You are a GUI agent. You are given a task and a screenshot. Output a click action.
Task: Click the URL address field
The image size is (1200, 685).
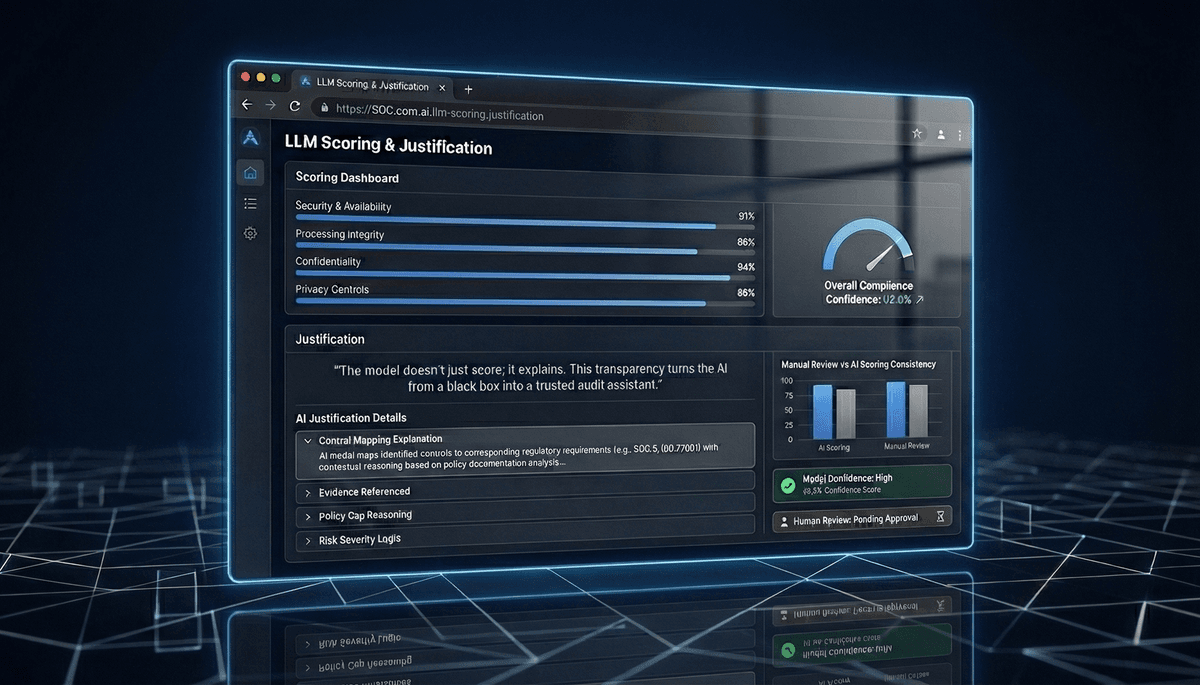[x=610, y=120]
